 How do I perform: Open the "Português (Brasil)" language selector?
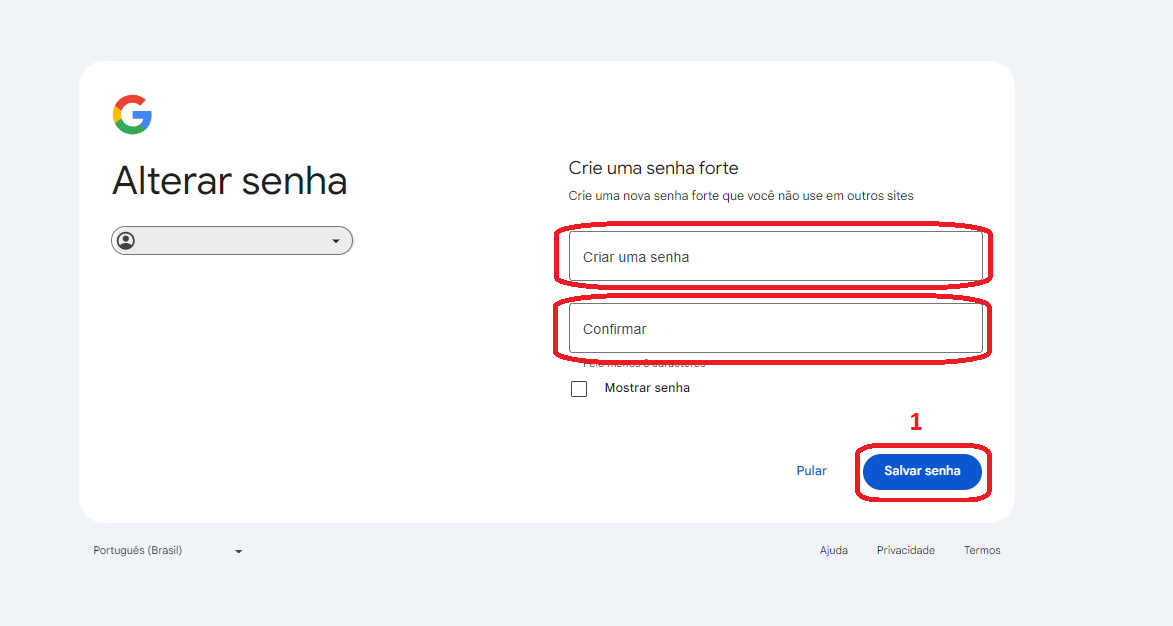pos(138,550)
